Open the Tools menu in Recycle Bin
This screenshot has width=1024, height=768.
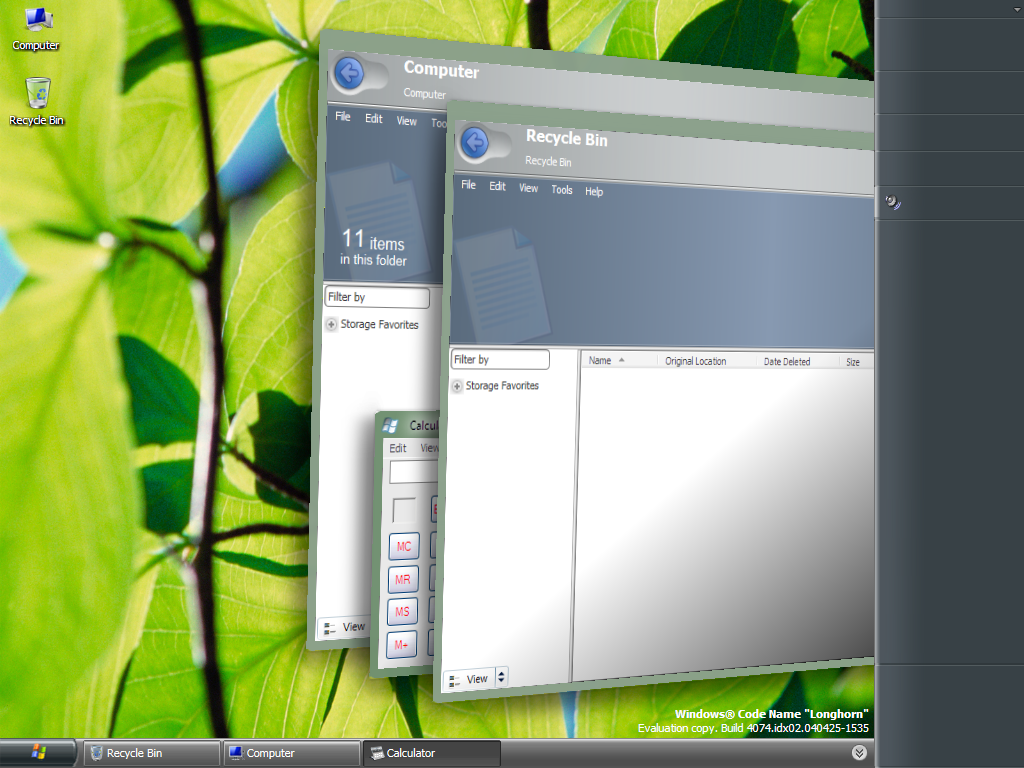562,189
